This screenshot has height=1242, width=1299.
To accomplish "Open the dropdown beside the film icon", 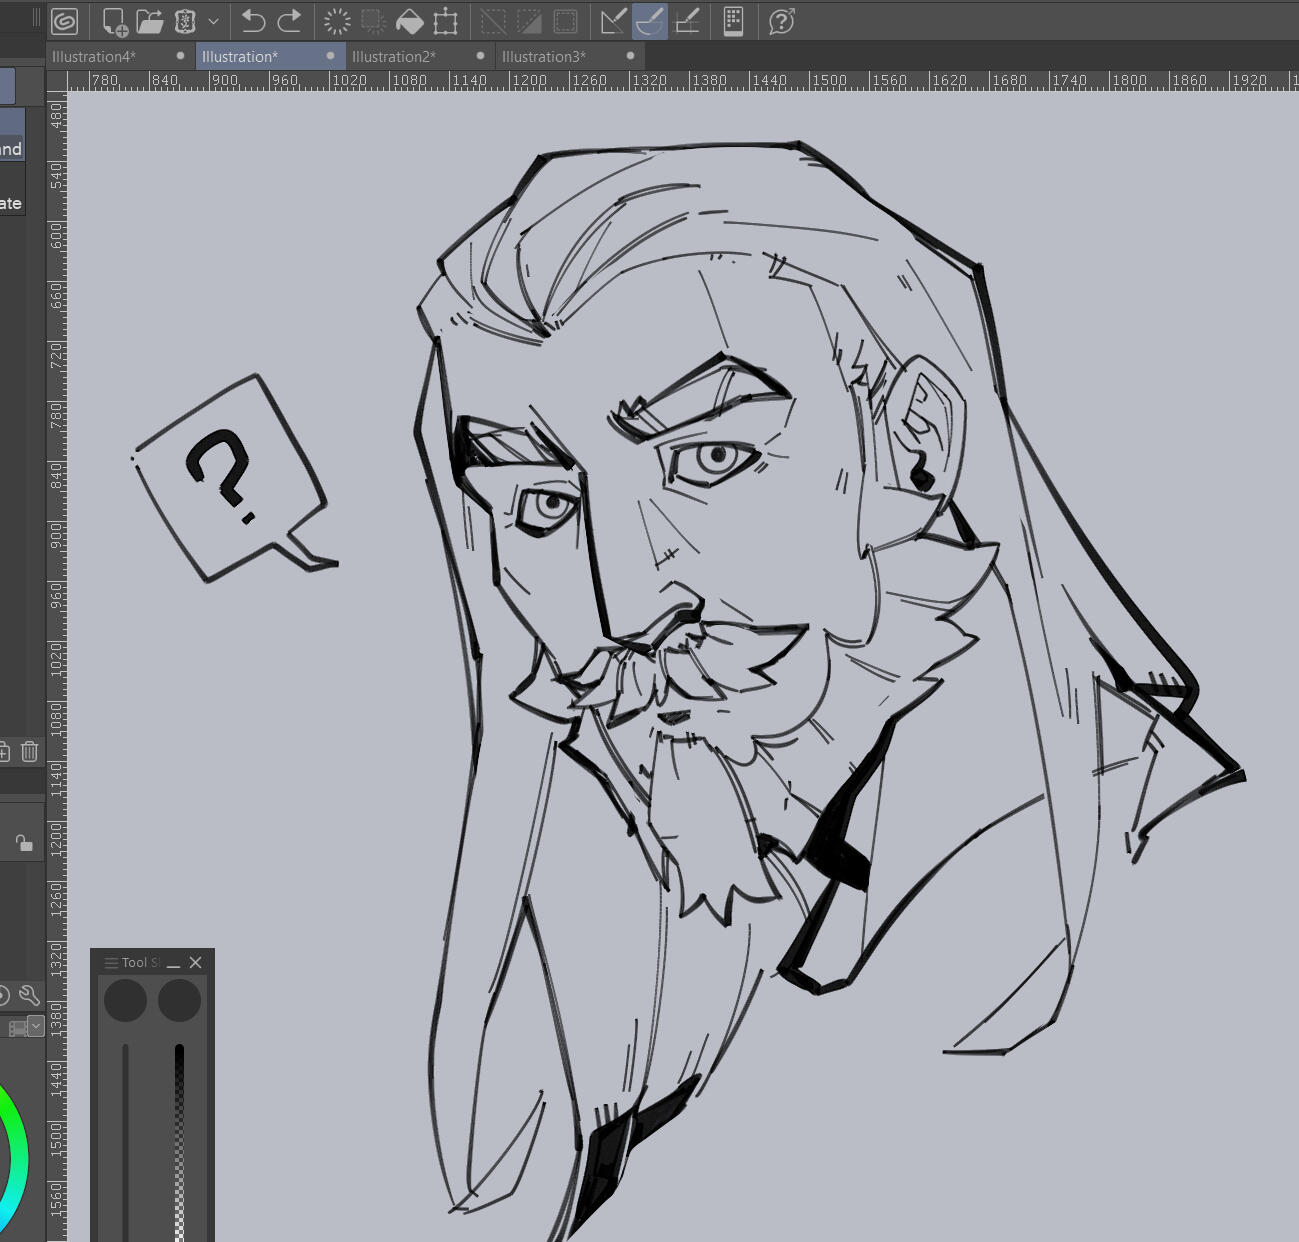I will coord(36,1026).
